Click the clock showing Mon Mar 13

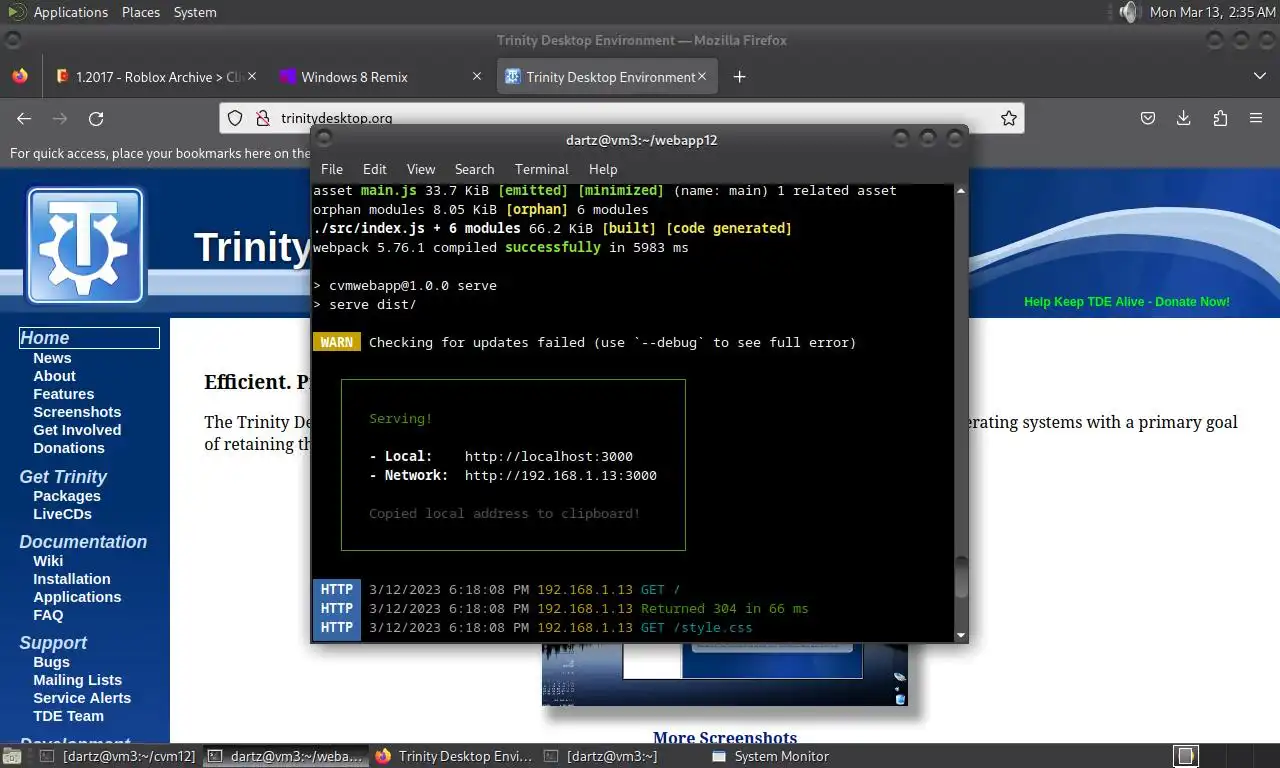(x=1212, y=12)
